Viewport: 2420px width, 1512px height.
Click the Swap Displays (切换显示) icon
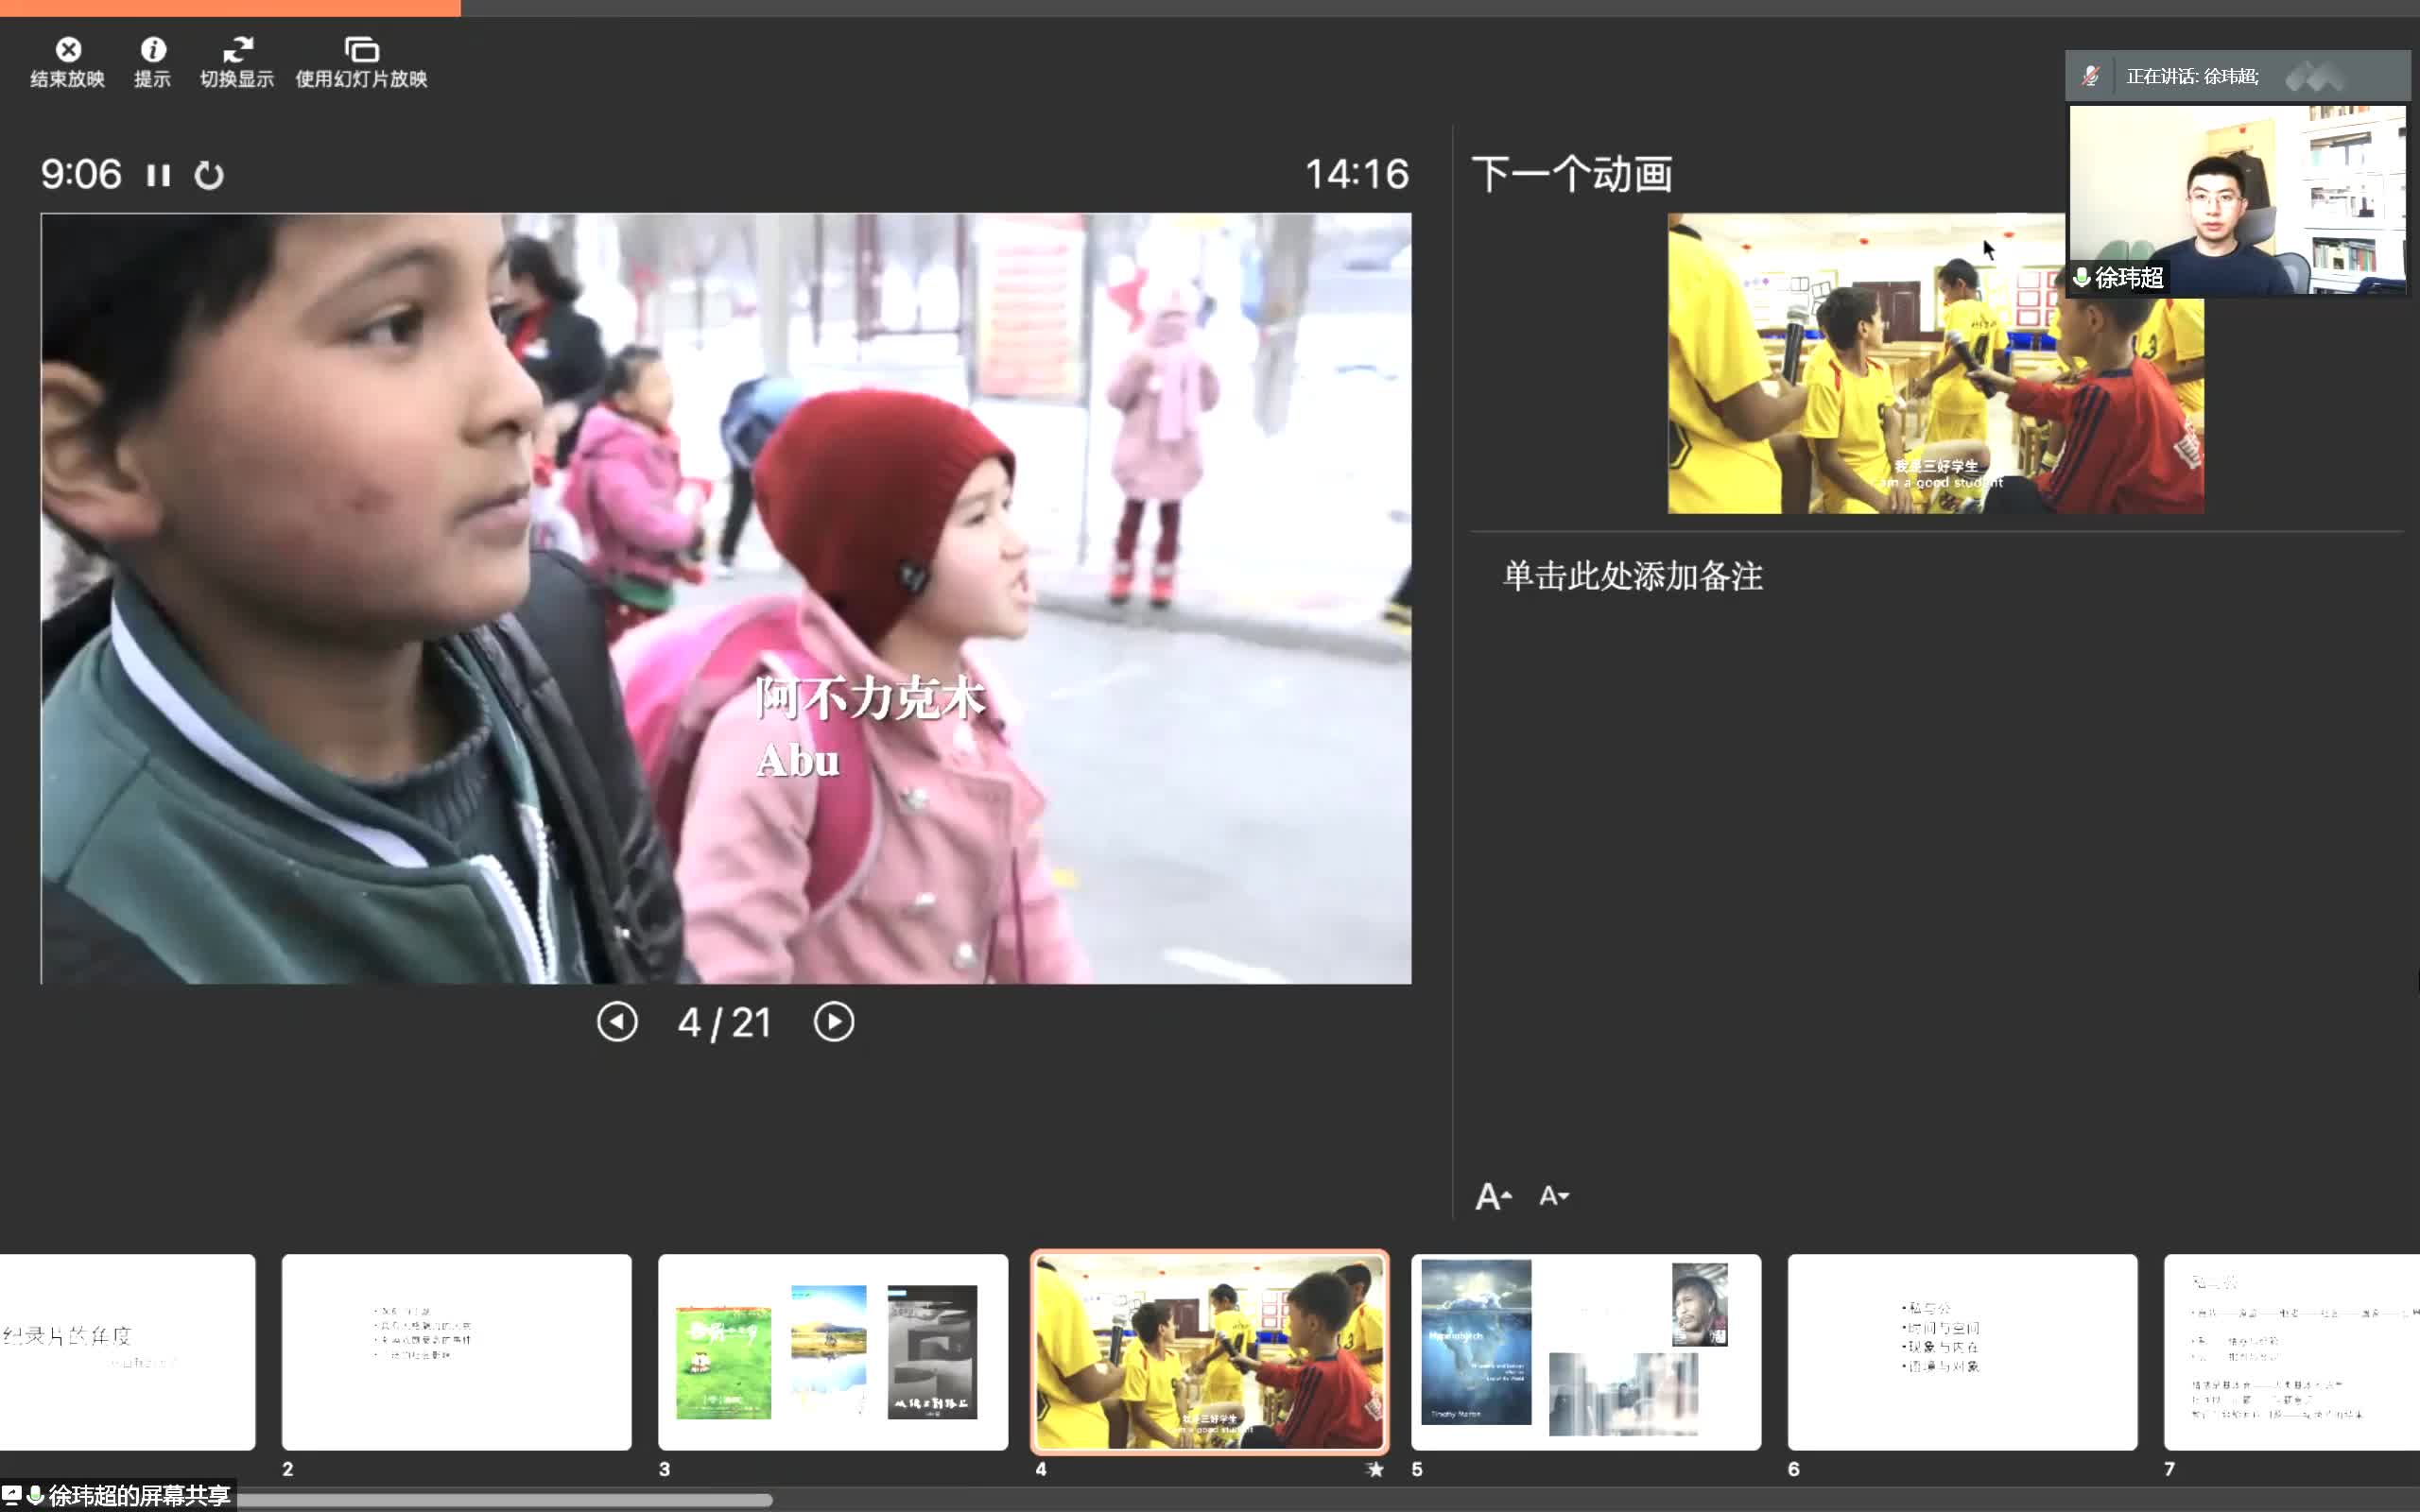[237, 50]
